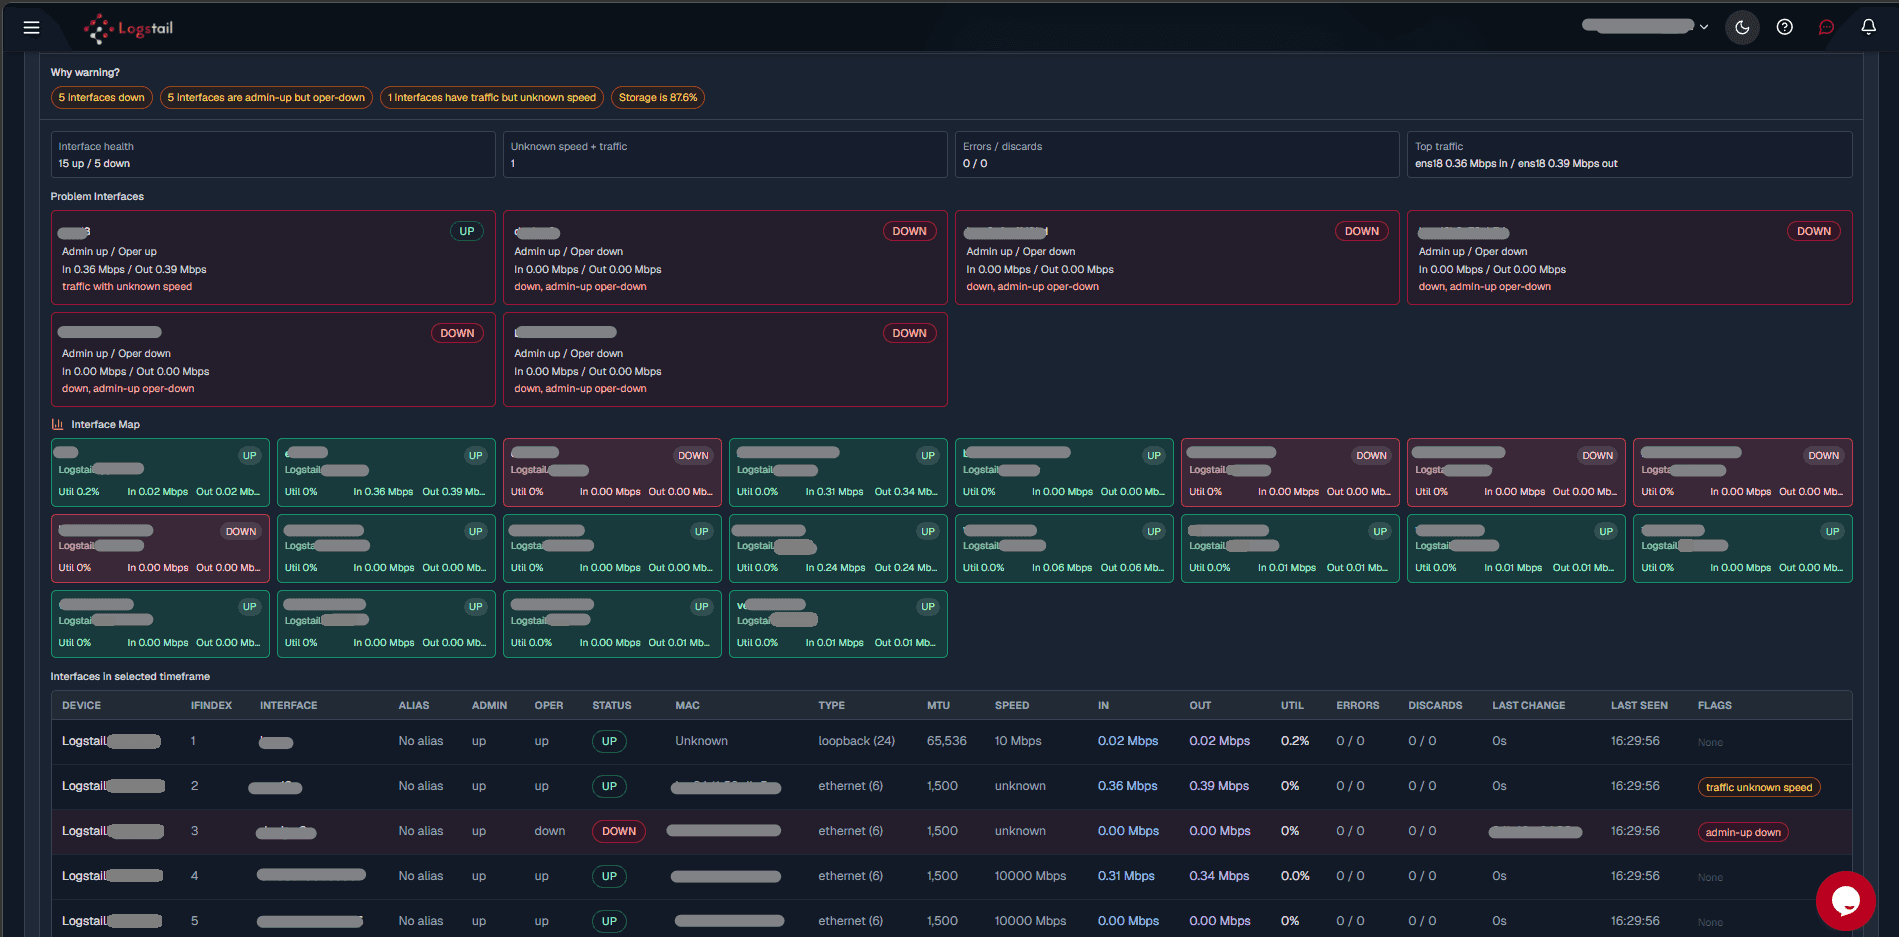Sort table by TYPE column
Image resolution: width=1899 pixels, height=937 pixels.
click(x=831, y=706)
